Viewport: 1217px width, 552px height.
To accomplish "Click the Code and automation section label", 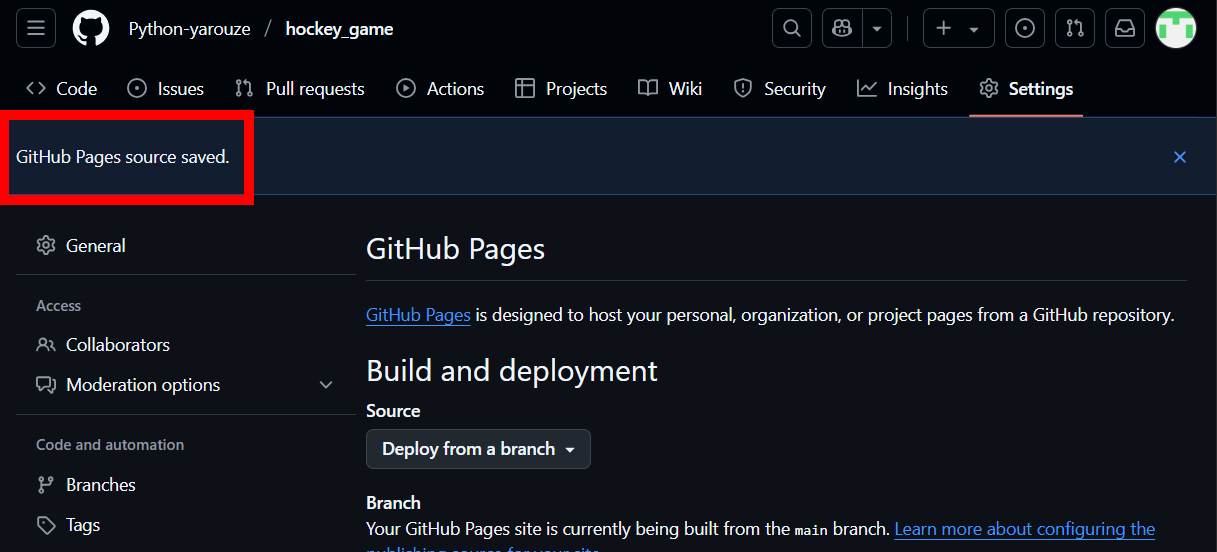I will (x=110, y=445).
